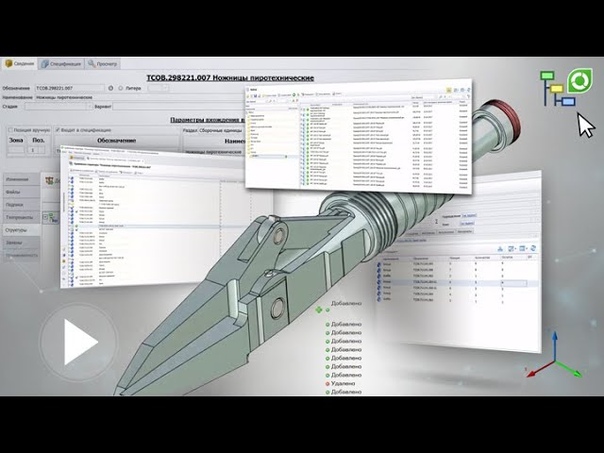The image size is (604, 453).
Task: Select the Литера radio button
Action: [121, 88]
